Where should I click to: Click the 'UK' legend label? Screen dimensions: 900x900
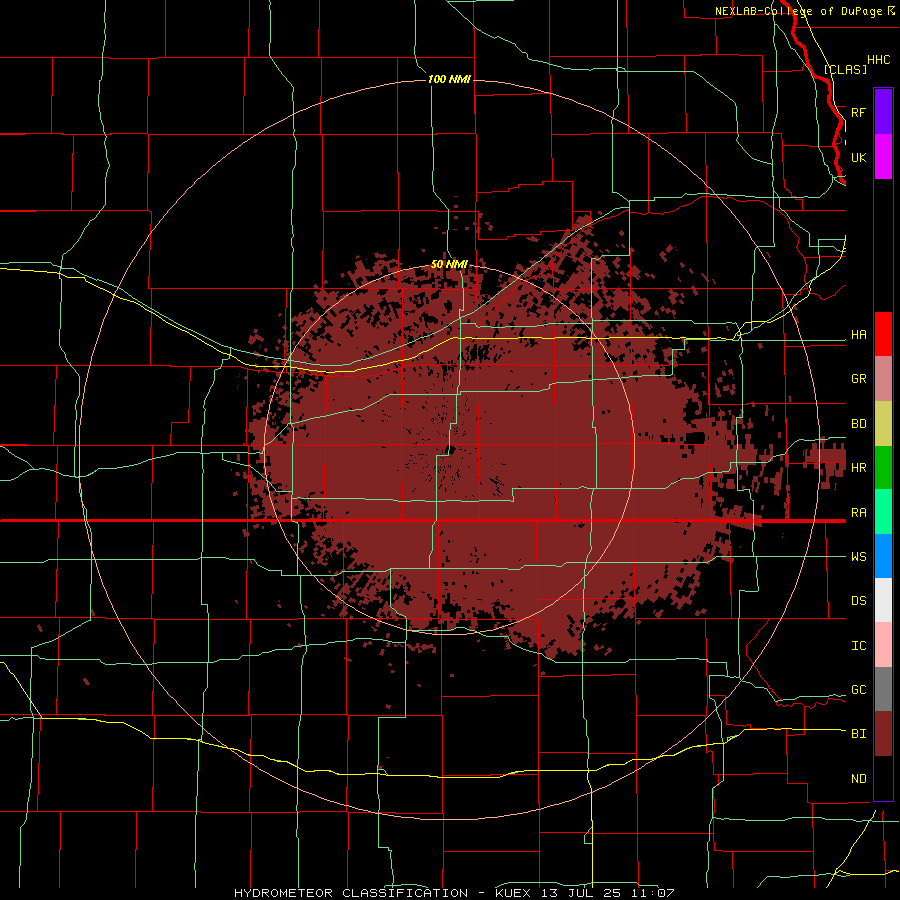pyautogui.click(x=858, y=157)
